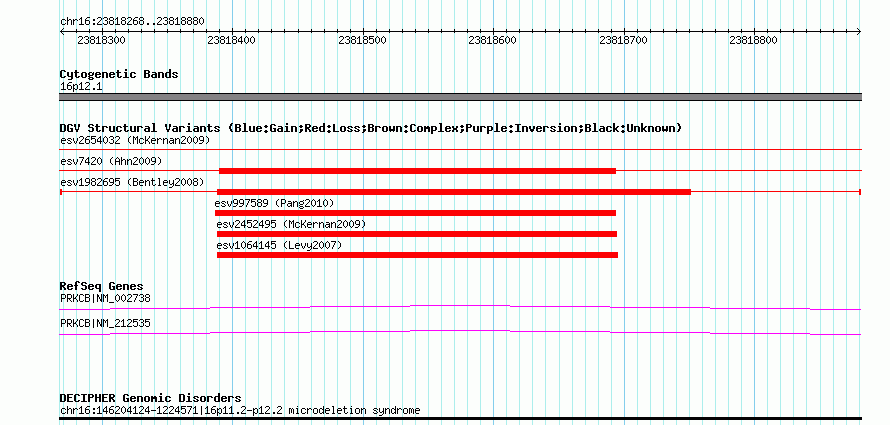Open the 16p11.2-p12.2 microdeletion syndrome entry
The height and width of the screenshot is (425, 890).
240,410
